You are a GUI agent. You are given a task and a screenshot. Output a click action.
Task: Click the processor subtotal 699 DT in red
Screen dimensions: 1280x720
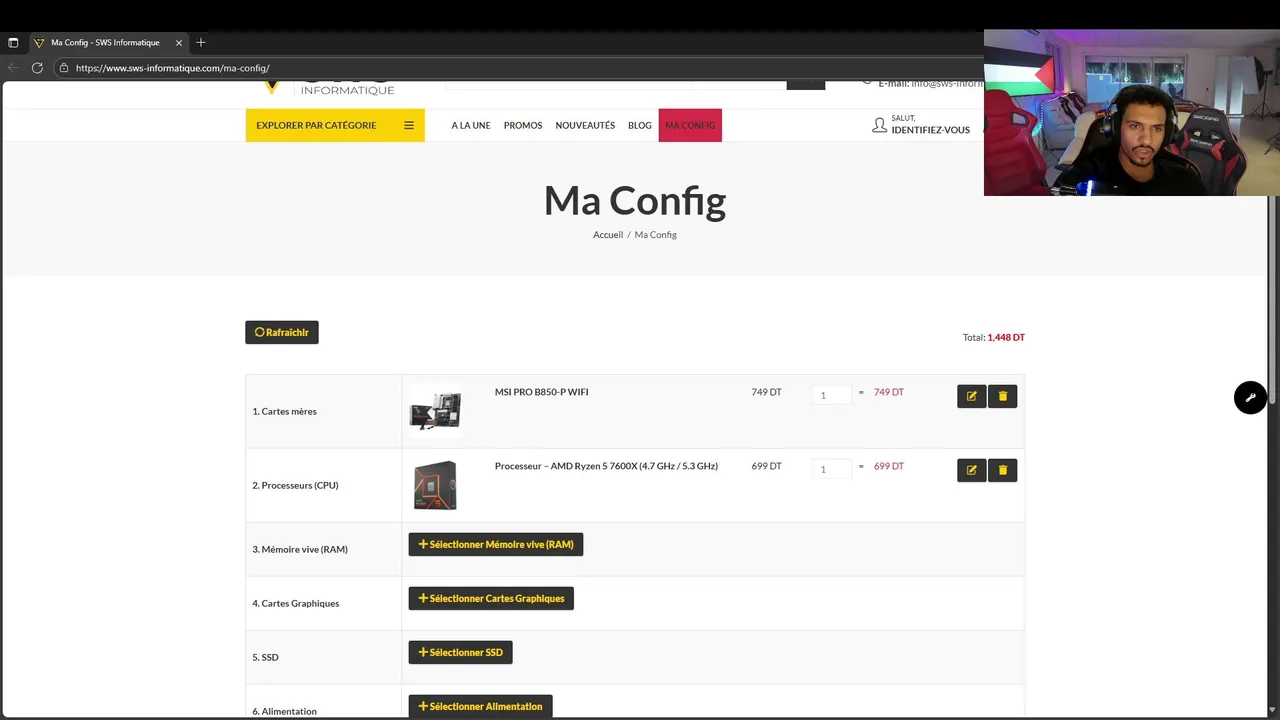(889, 466)
